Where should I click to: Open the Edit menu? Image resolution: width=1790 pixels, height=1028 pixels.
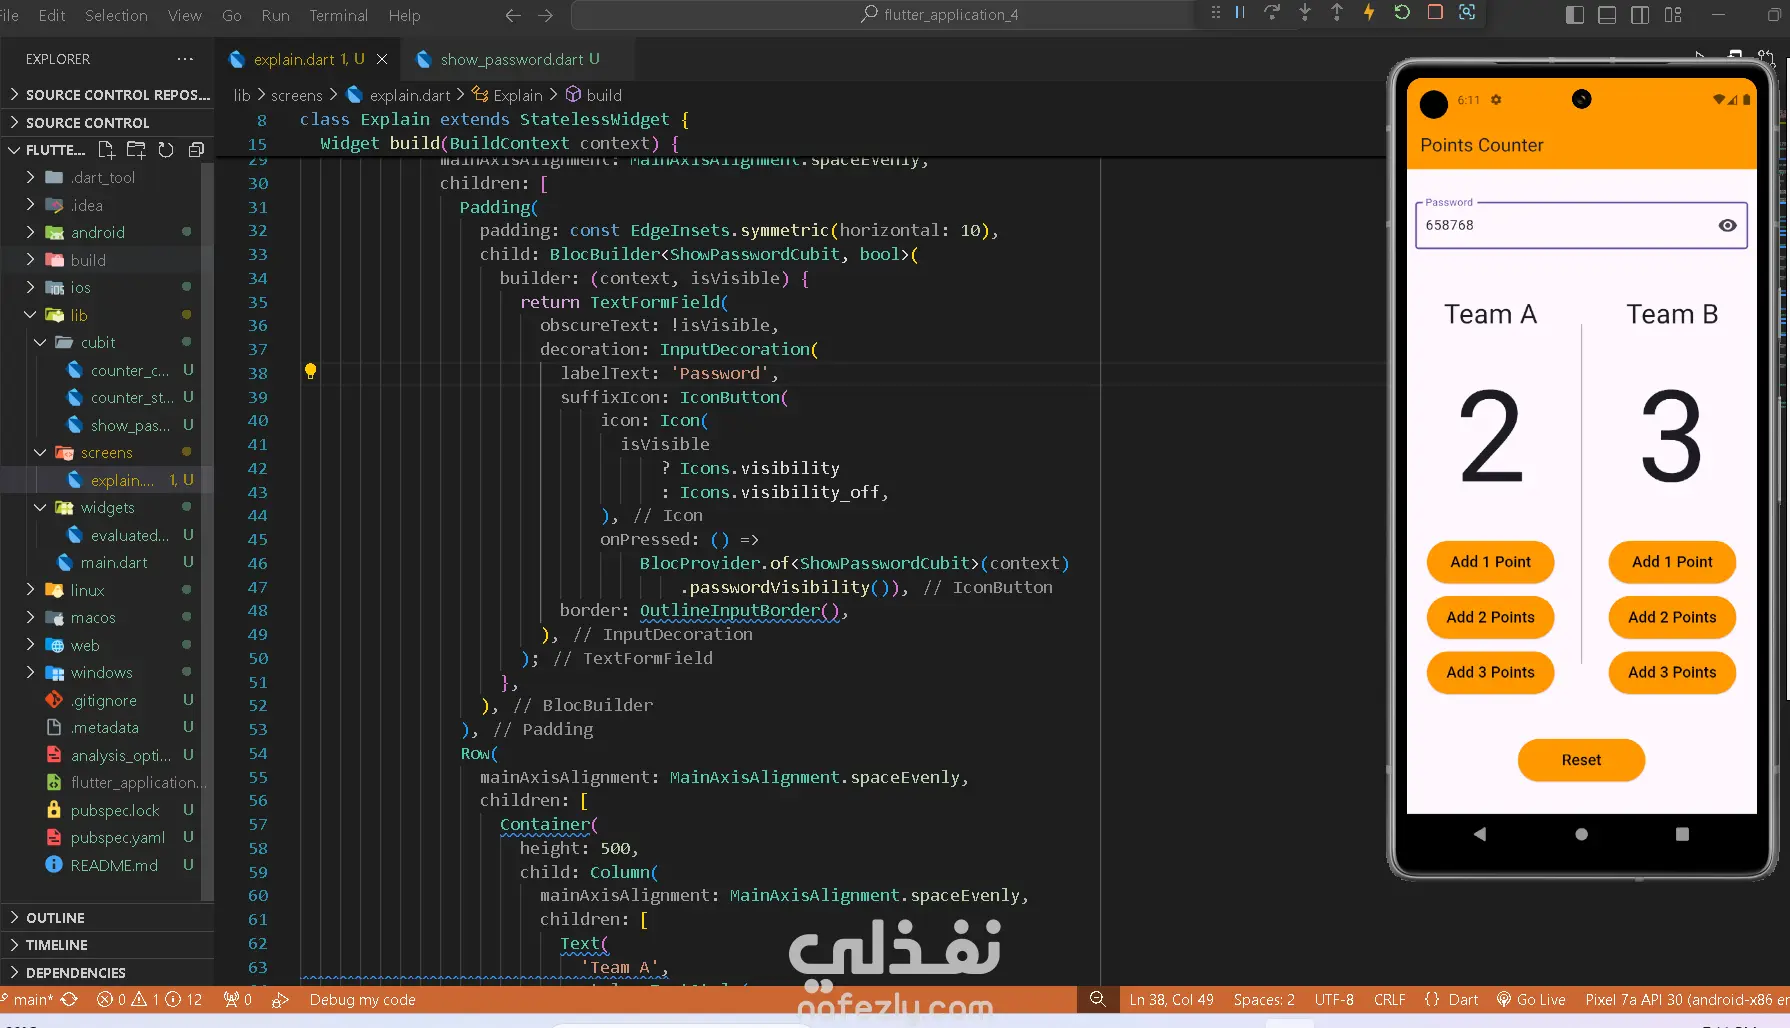point(52,15)
